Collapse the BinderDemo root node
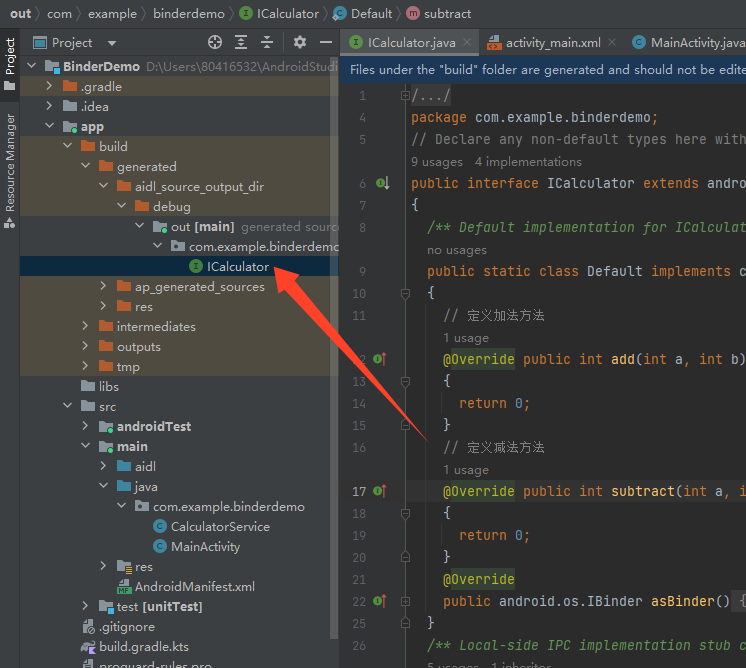The width and height of the screenshot is (746, 668). coord(32,66)
